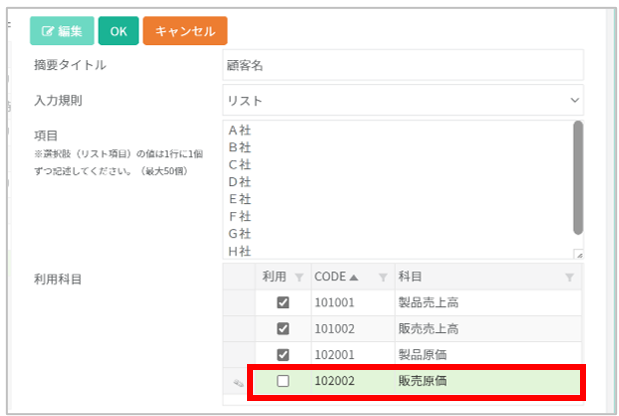Click the filter icon in 科目 column header

point(569,277)
